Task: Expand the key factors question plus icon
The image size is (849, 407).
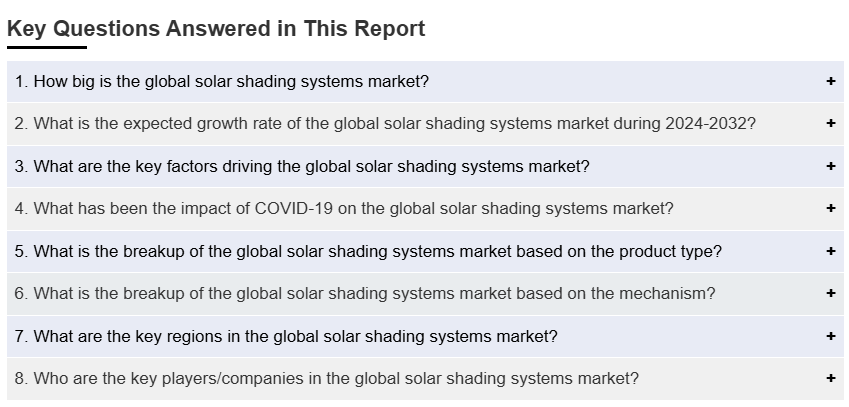Action: coord(831,166)
